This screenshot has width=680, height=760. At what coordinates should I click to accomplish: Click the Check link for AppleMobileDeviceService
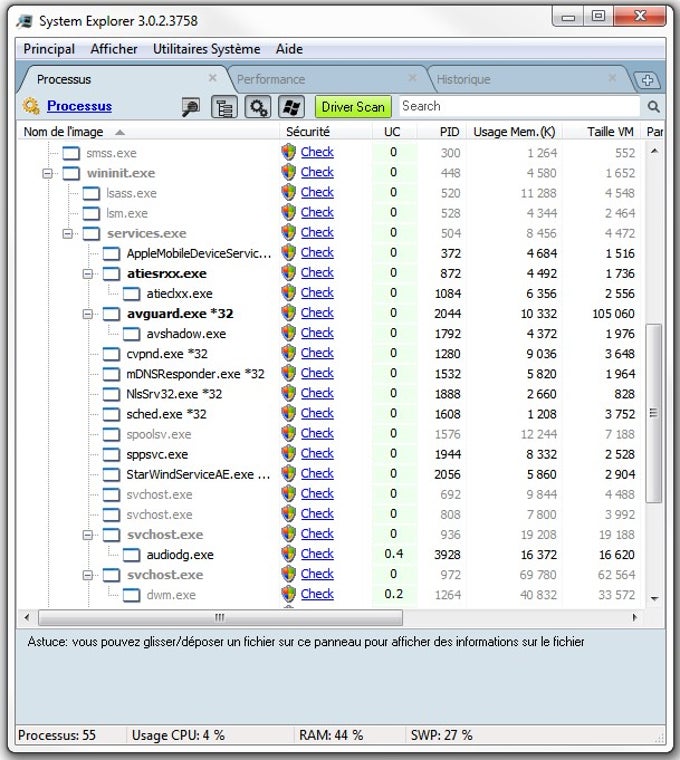(x=317, y=253)
